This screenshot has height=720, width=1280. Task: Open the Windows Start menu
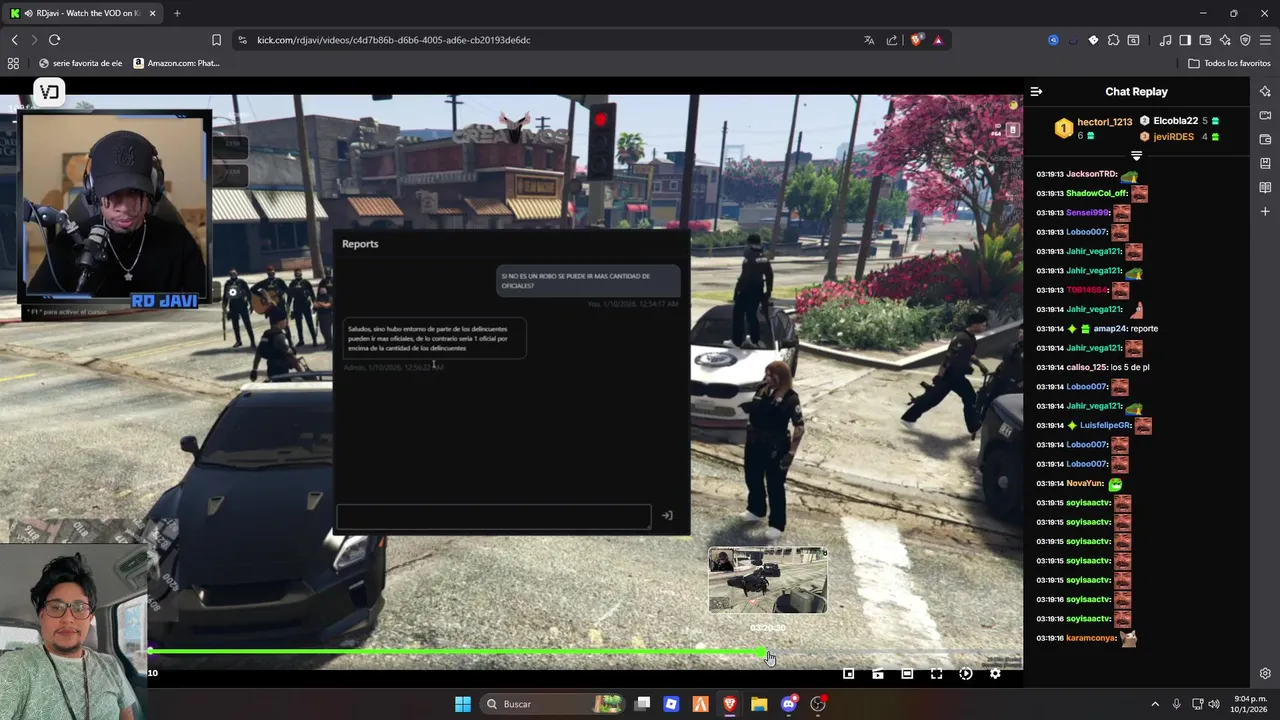pos(463,704)
